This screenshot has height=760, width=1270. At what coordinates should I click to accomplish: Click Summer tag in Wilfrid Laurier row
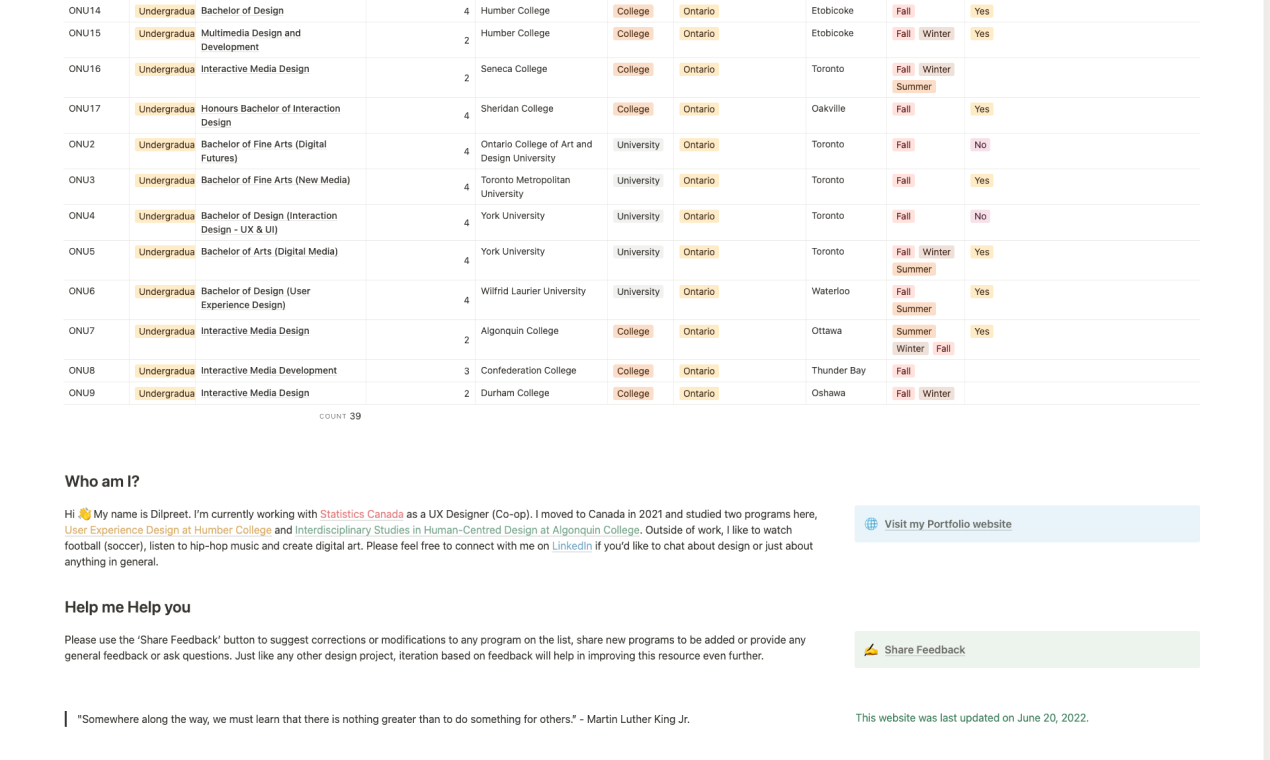[x=914, y=309]
